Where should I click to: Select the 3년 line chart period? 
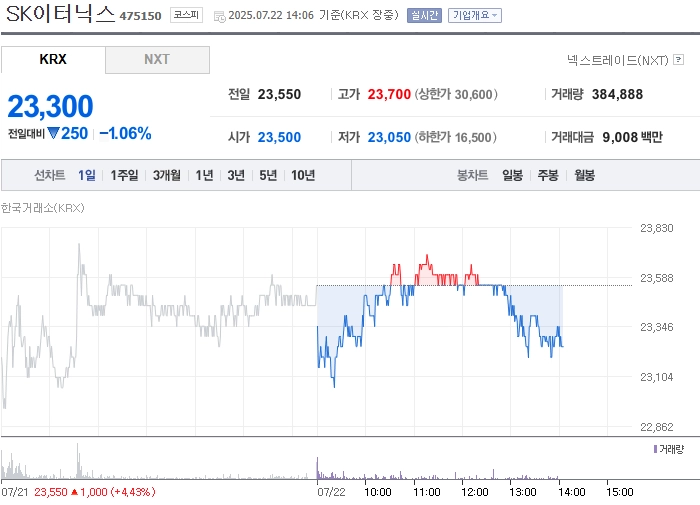(x=236, y=175)
